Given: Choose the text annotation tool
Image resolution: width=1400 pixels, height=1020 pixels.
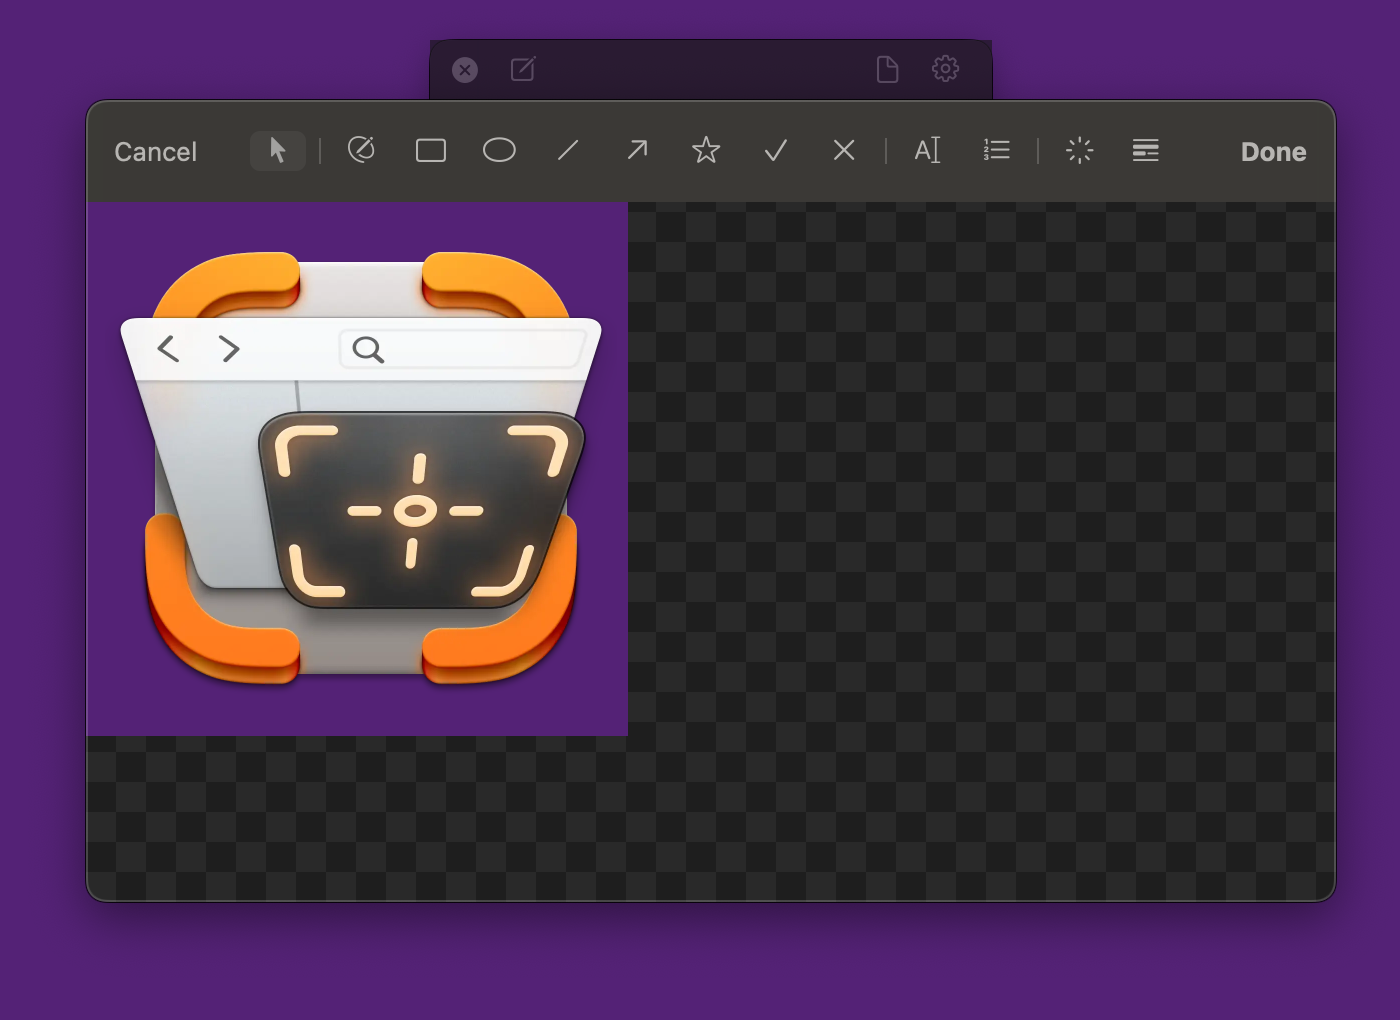Looking at the screenshot, I should coord(927,150).
